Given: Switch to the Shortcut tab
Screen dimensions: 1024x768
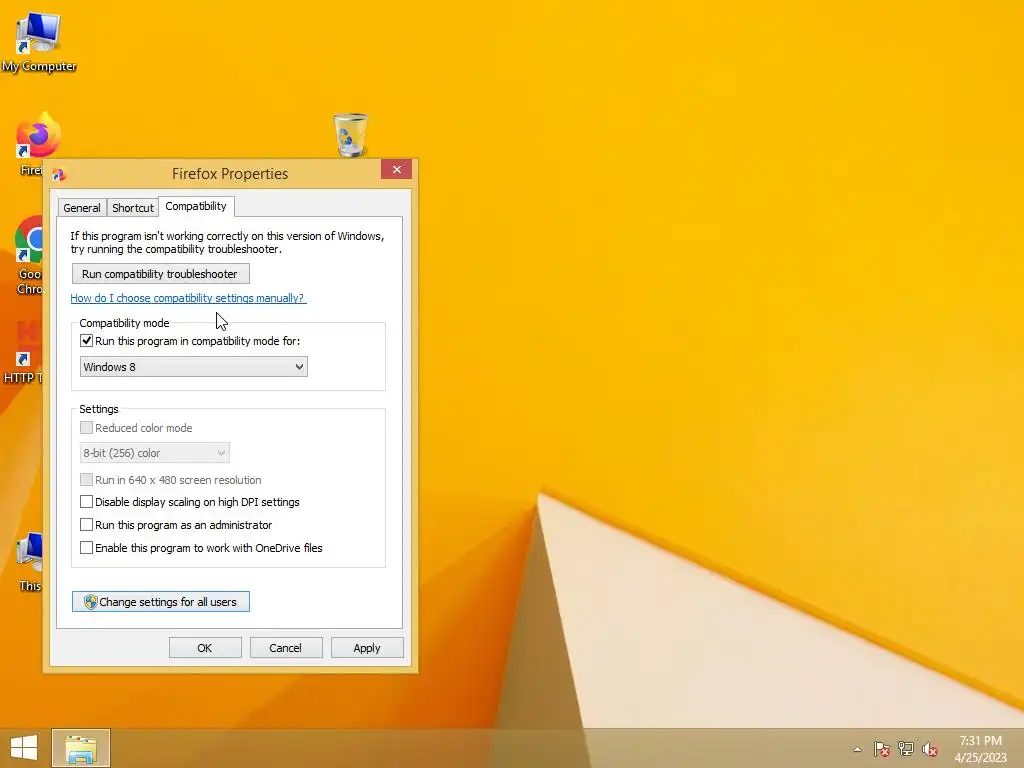Looking at the screenshot, I should [x=133, y=208].
